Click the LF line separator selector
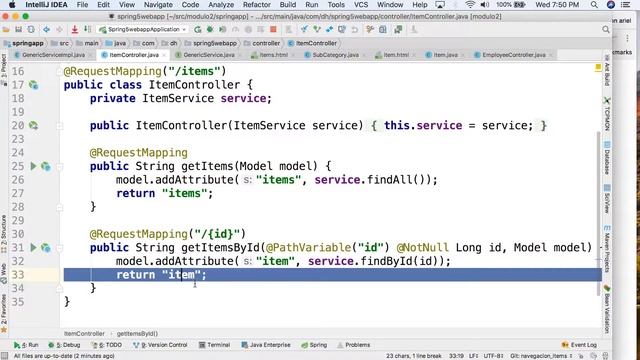This screenshot has height=360, width=640. (x=473, y=356)
